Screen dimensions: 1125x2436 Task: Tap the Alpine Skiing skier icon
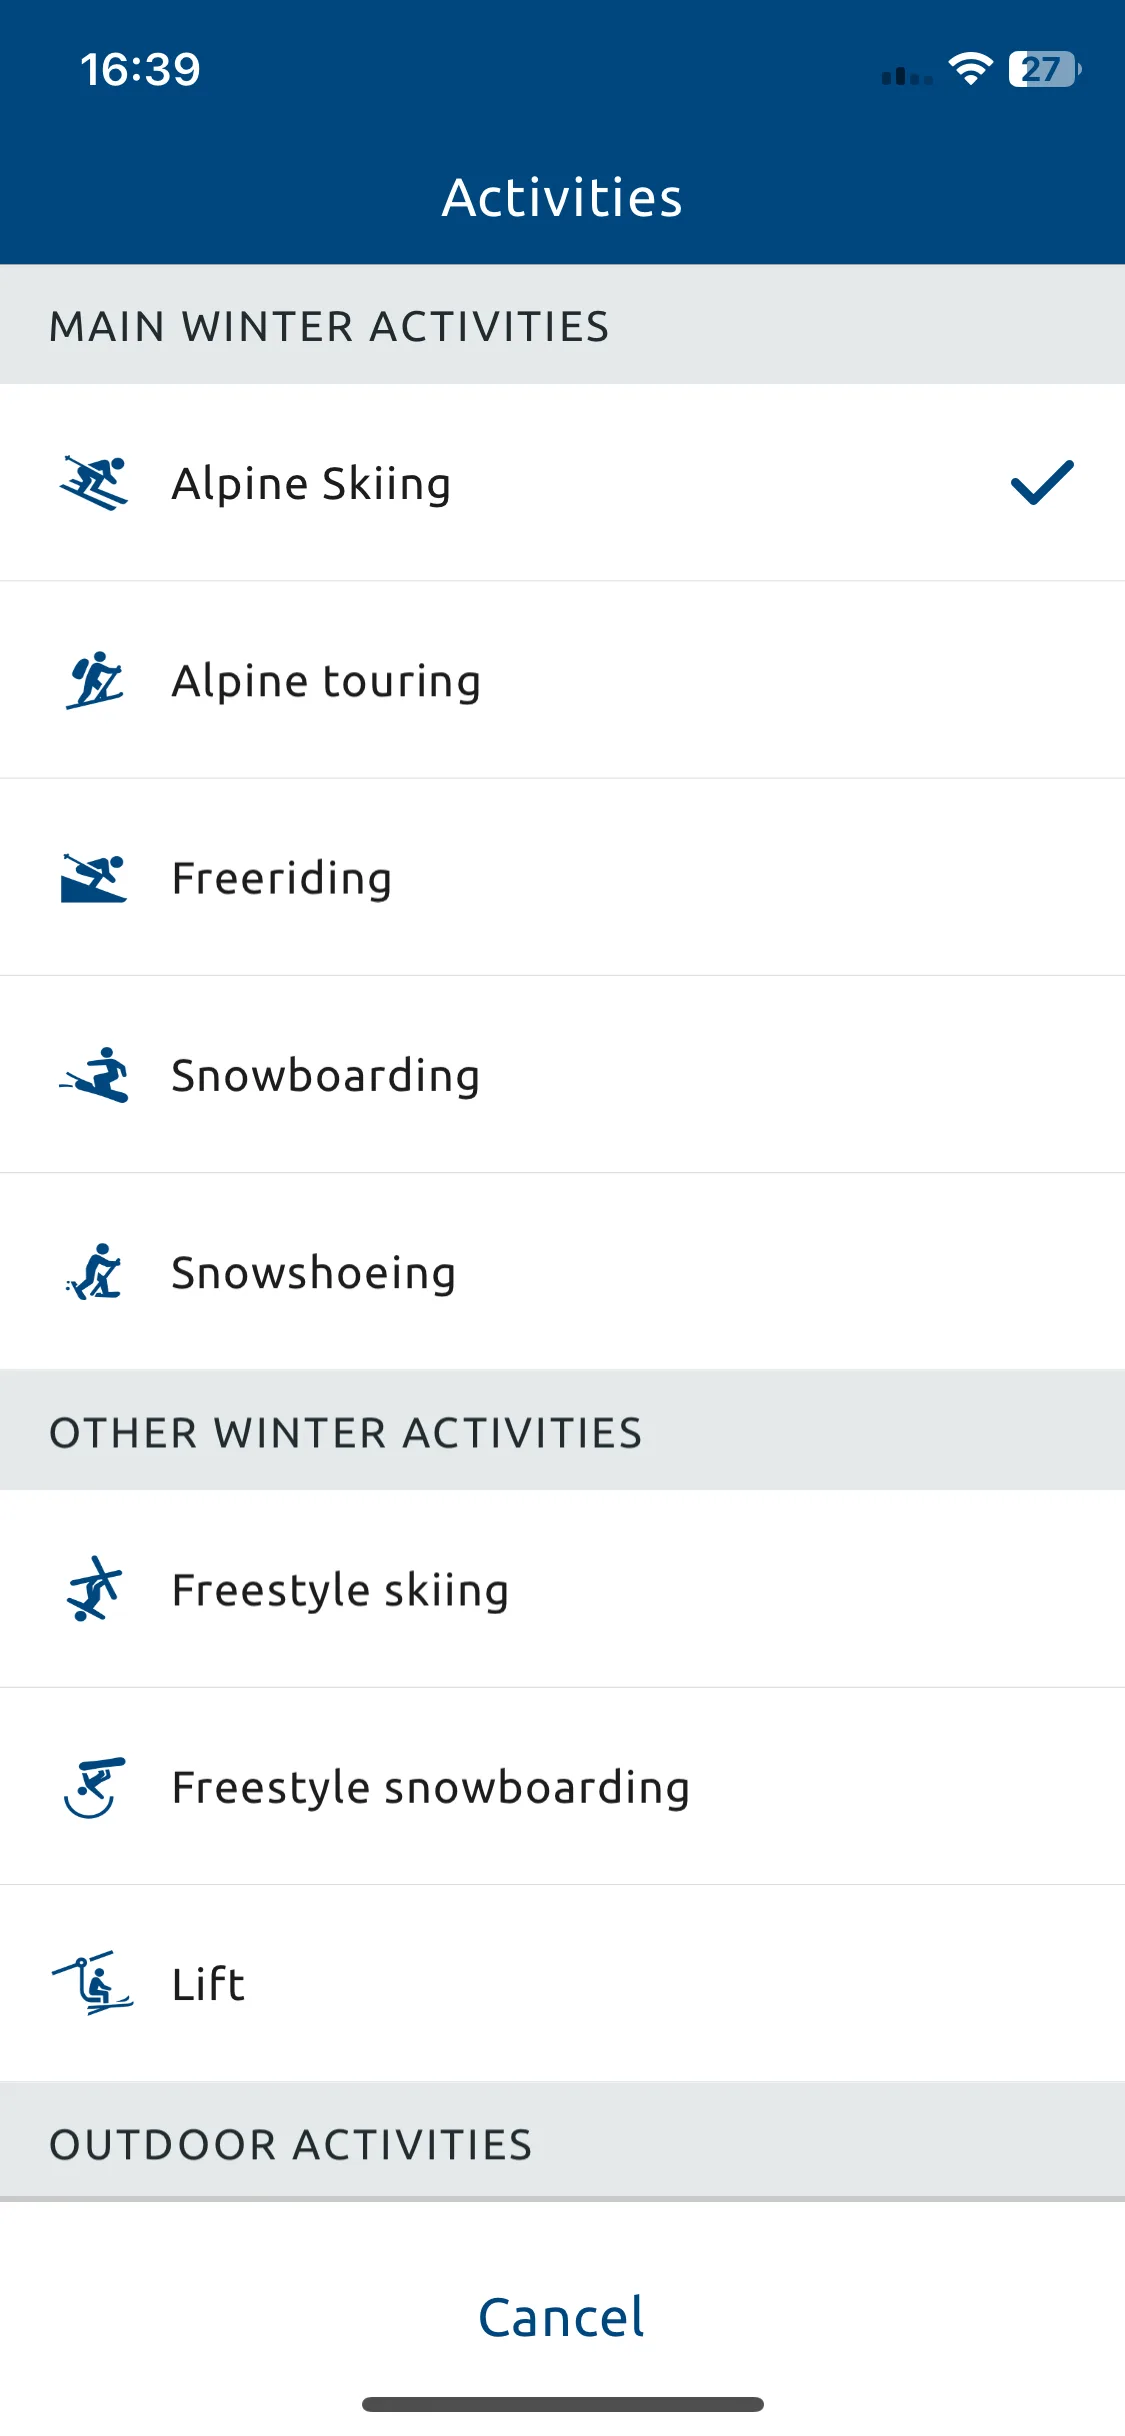[x=94, y=483]
